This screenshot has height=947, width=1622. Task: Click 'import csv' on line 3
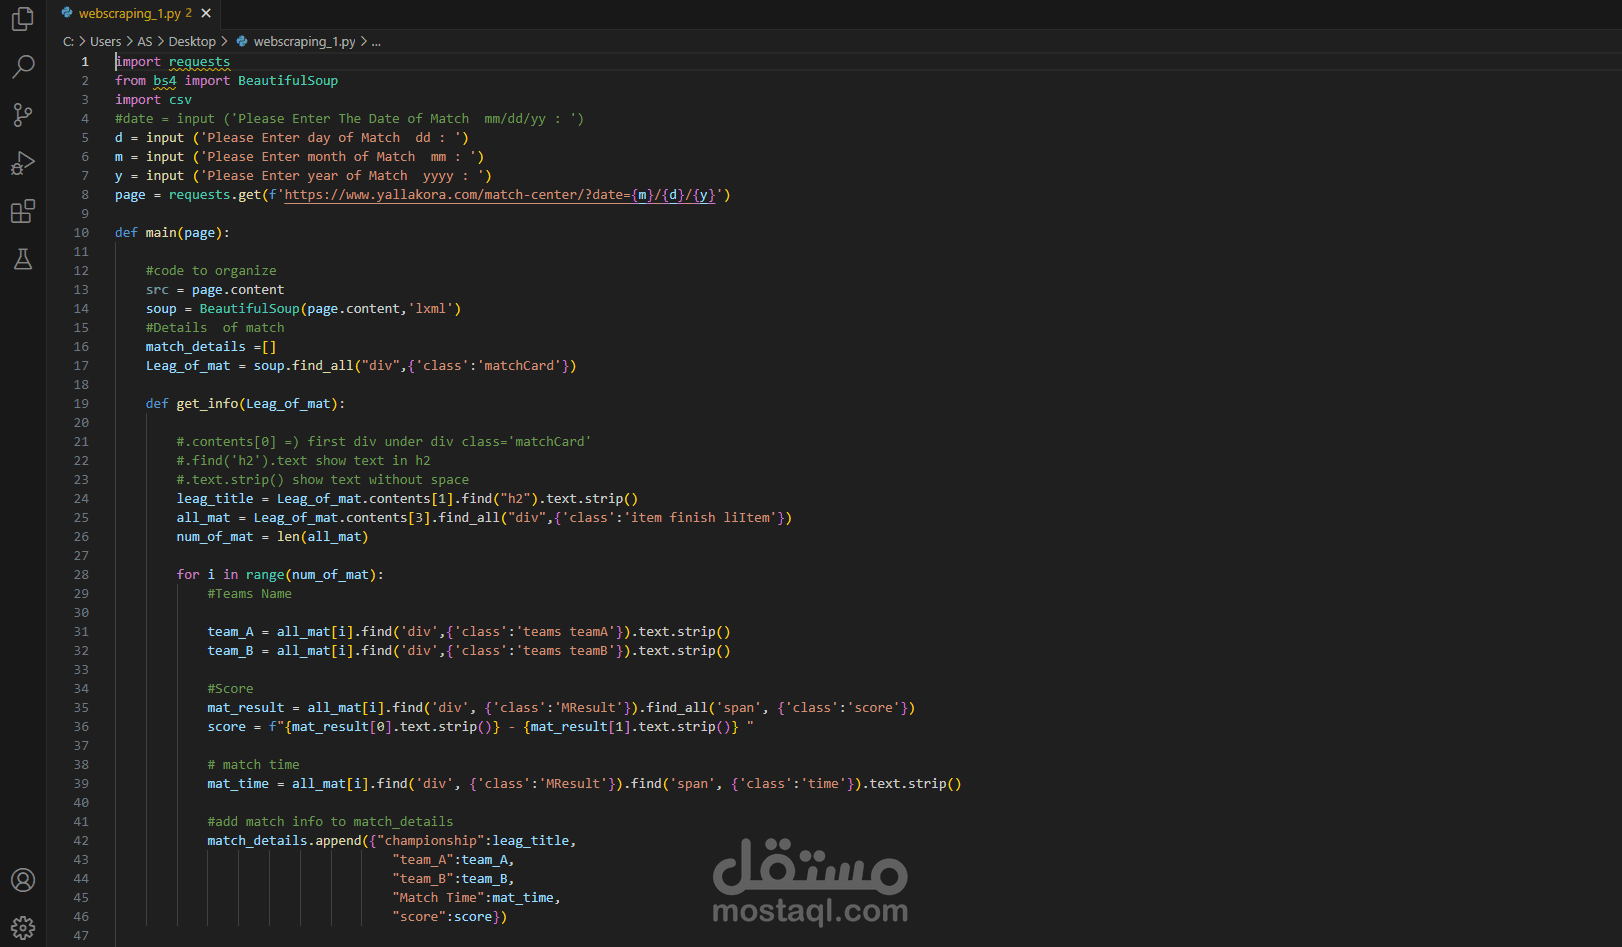point(153,100)
